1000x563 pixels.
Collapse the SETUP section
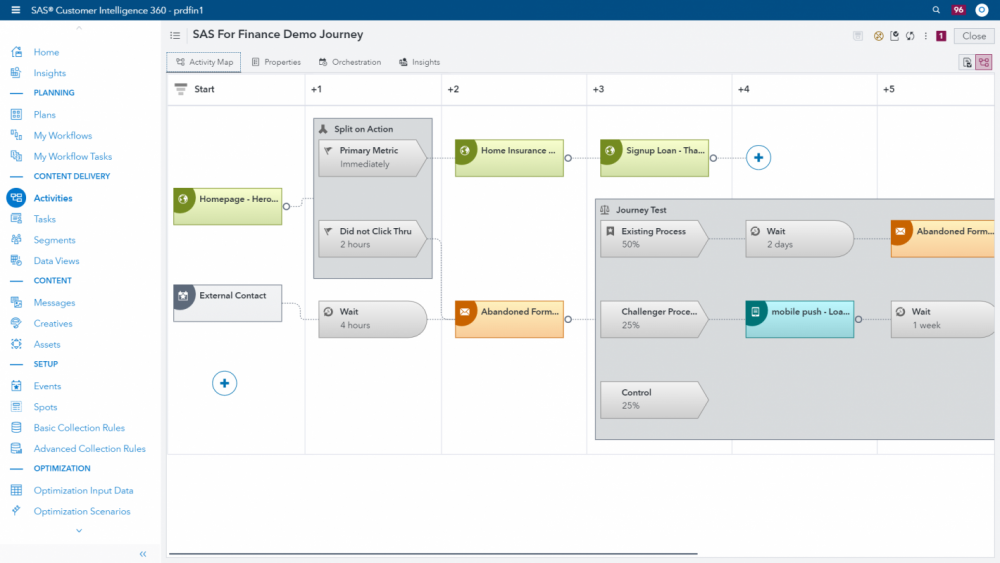point(17,364)
